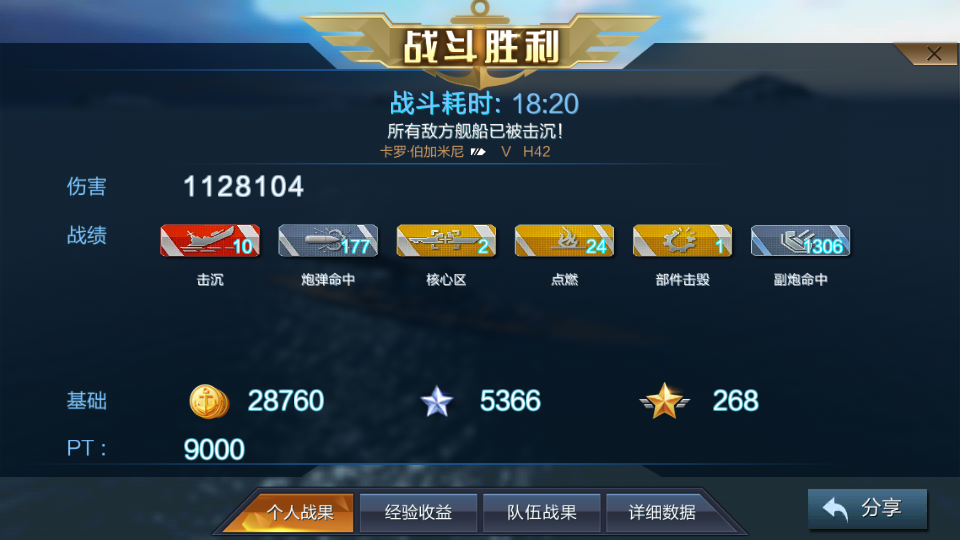The image size is (960, 540).
Task: Open the 经验收益 tab
Action: click(418, 512)
